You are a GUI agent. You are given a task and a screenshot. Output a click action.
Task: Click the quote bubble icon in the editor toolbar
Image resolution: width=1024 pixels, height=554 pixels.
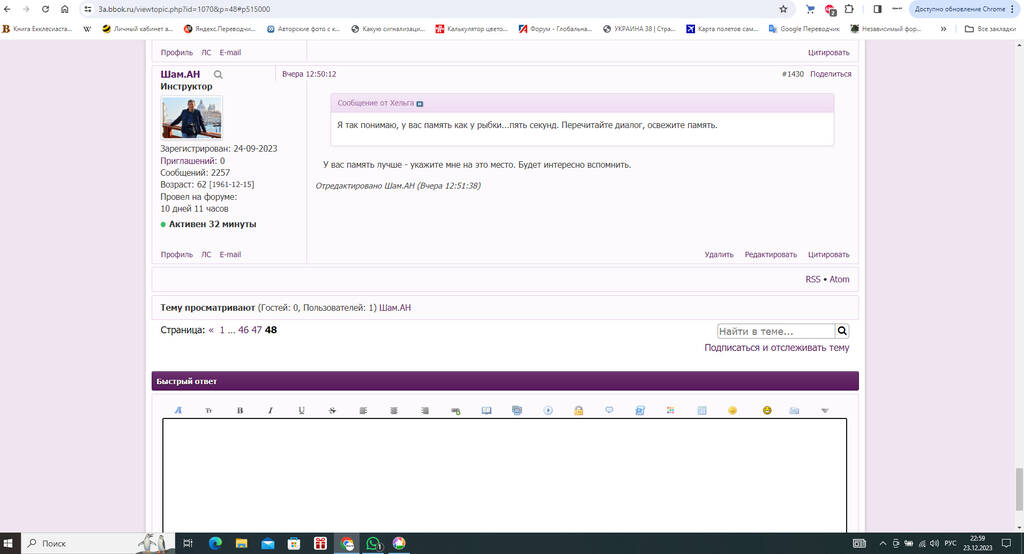pyautogui.click(x=609, y=410)
